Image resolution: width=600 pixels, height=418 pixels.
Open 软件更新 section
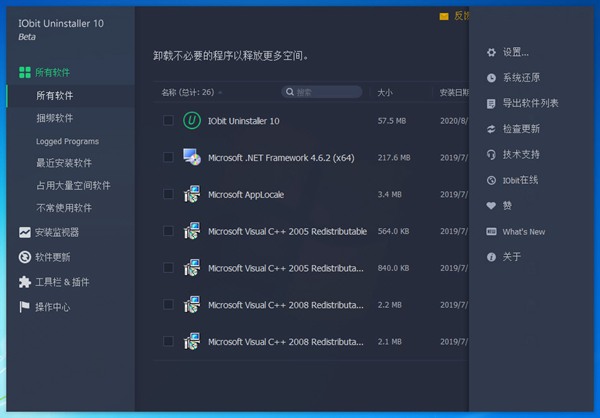52,257
